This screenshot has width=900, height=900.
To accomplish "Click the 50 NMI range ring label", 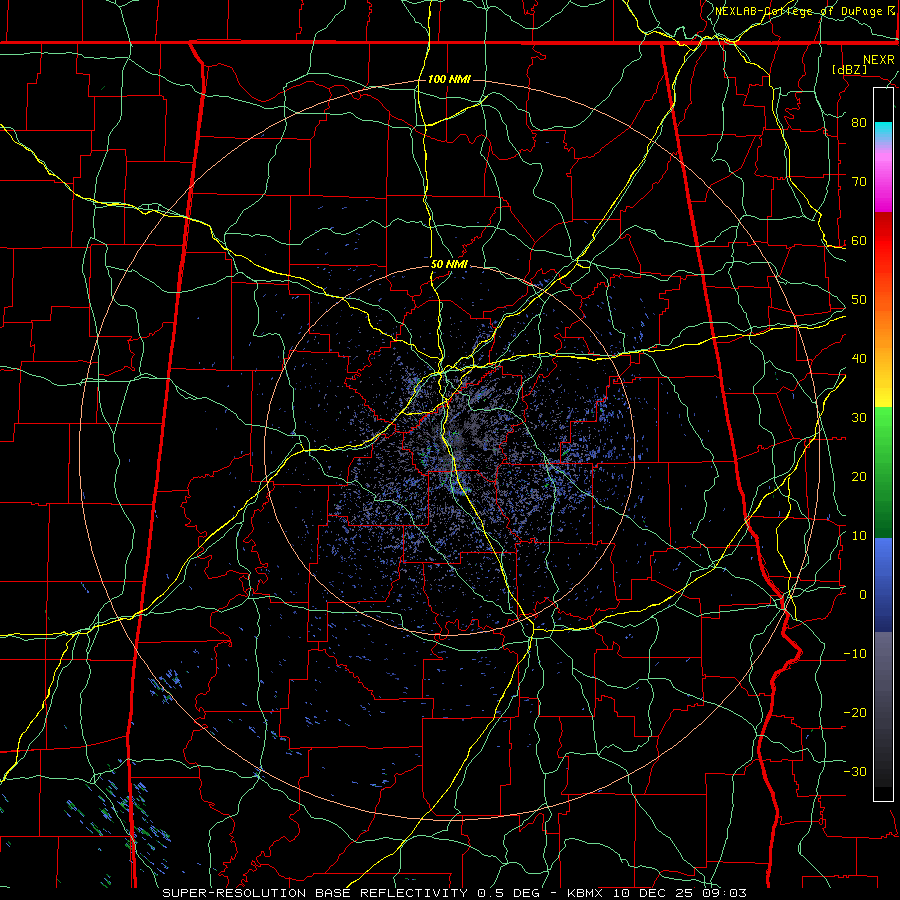I will [449, 265].
